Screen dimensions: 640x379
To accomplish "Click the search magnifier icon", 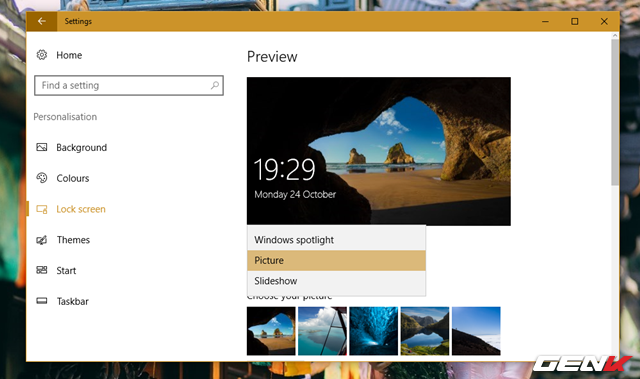I will pyautogui.click(x=215, y=85).
